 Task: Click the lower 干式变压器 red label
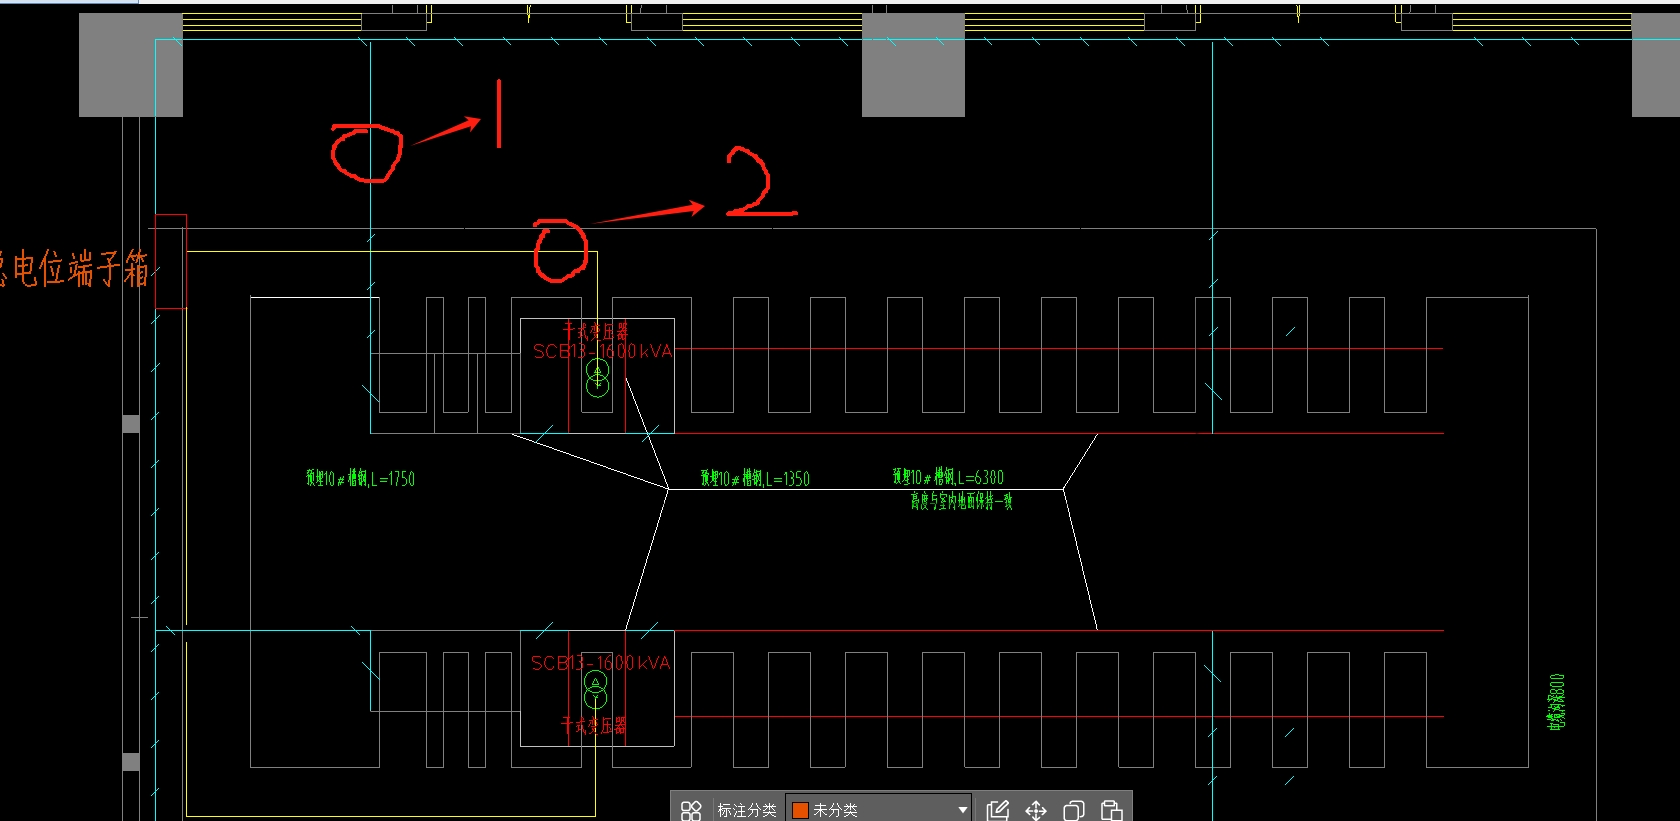coord(594,726)
